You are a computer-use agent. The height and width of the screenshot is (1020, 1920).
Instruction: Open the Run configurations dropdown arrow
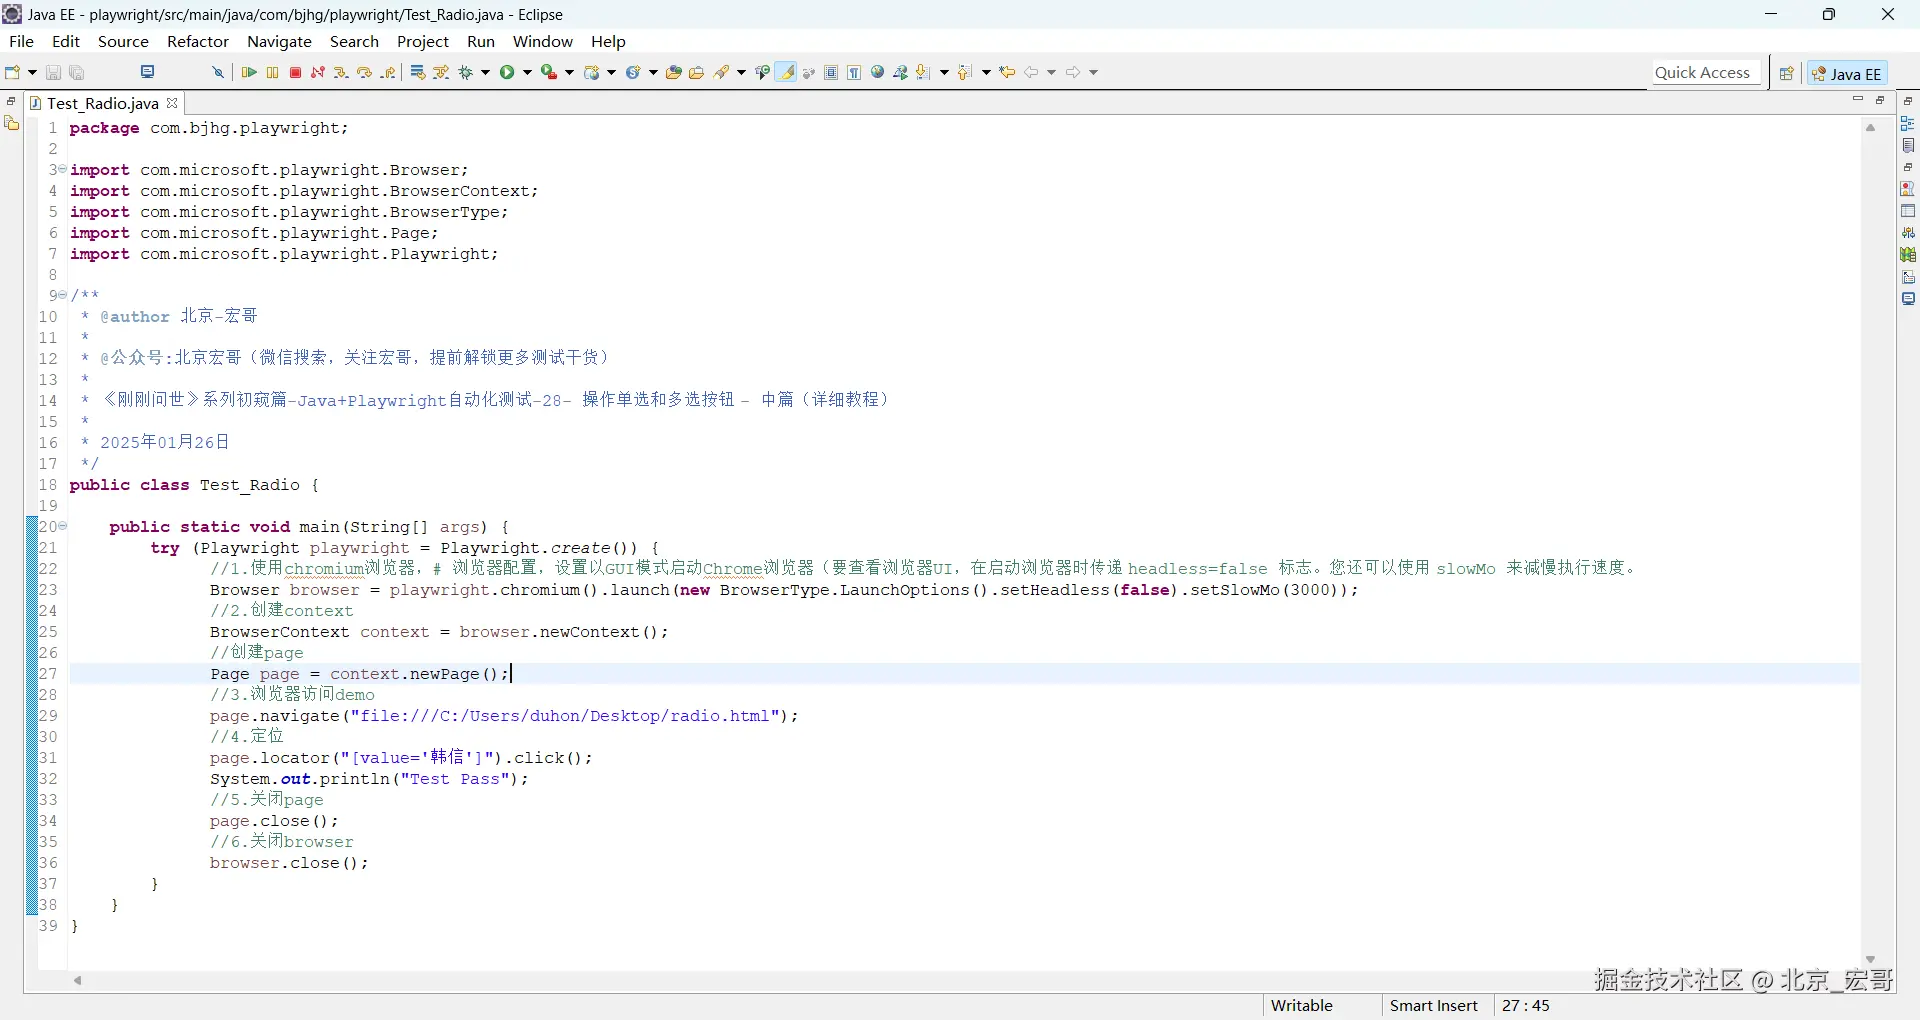[527, 72]
